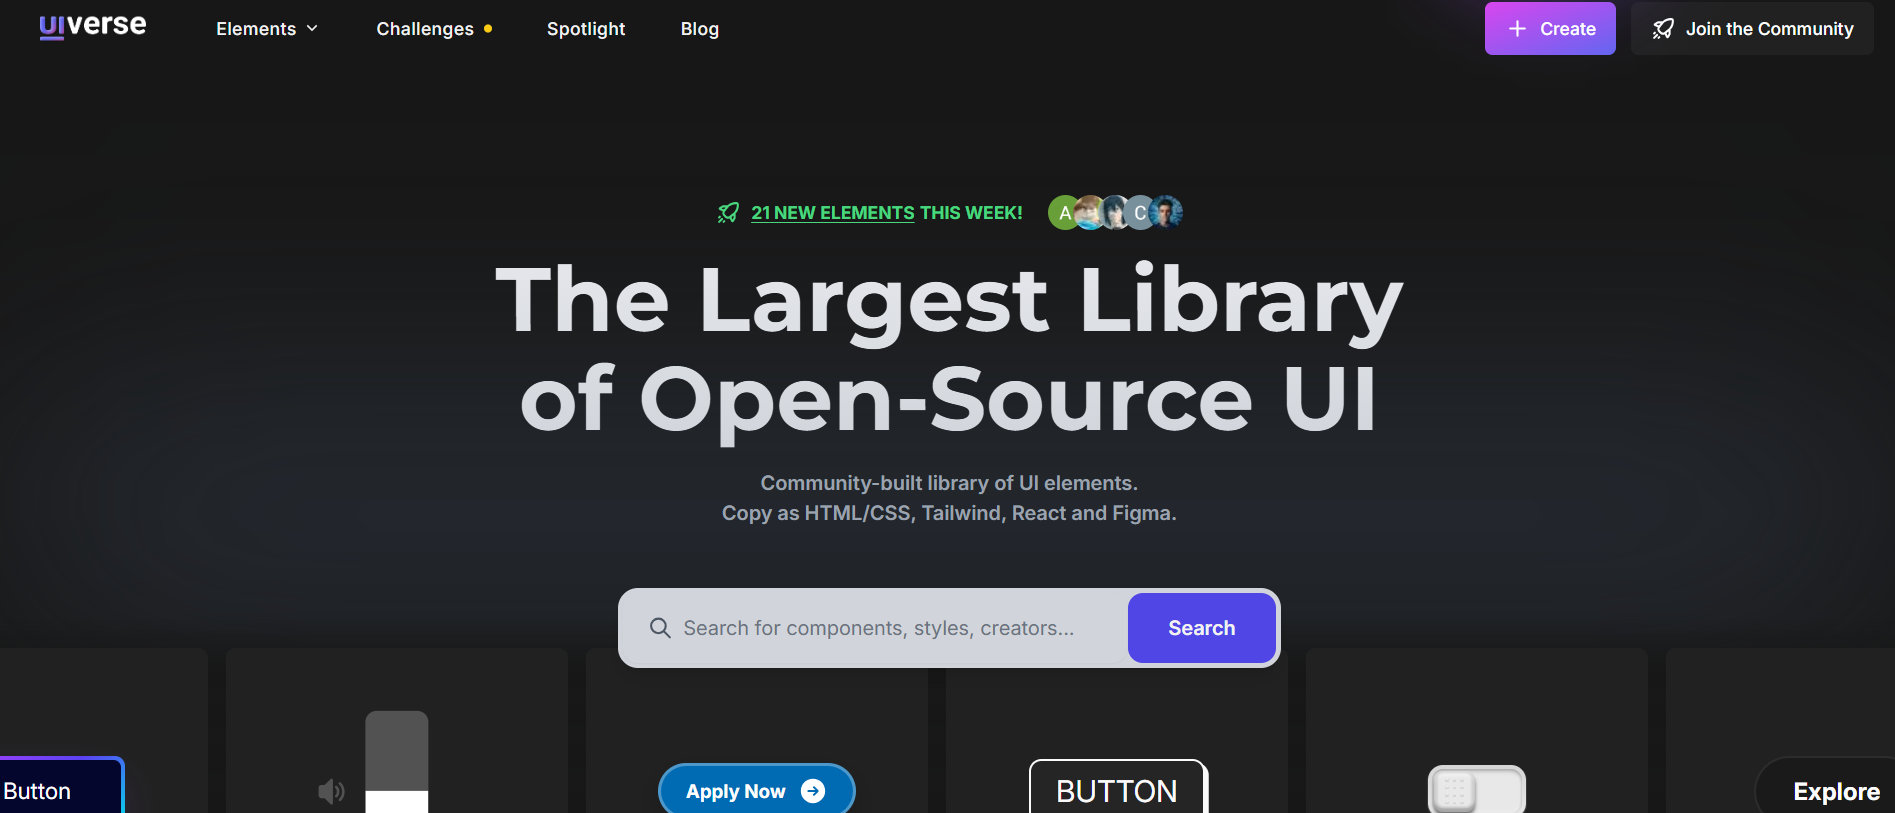Click the last contributor avatar photo
Image resolution: width=1895 pixels, height=813 pixels.
1166,212
